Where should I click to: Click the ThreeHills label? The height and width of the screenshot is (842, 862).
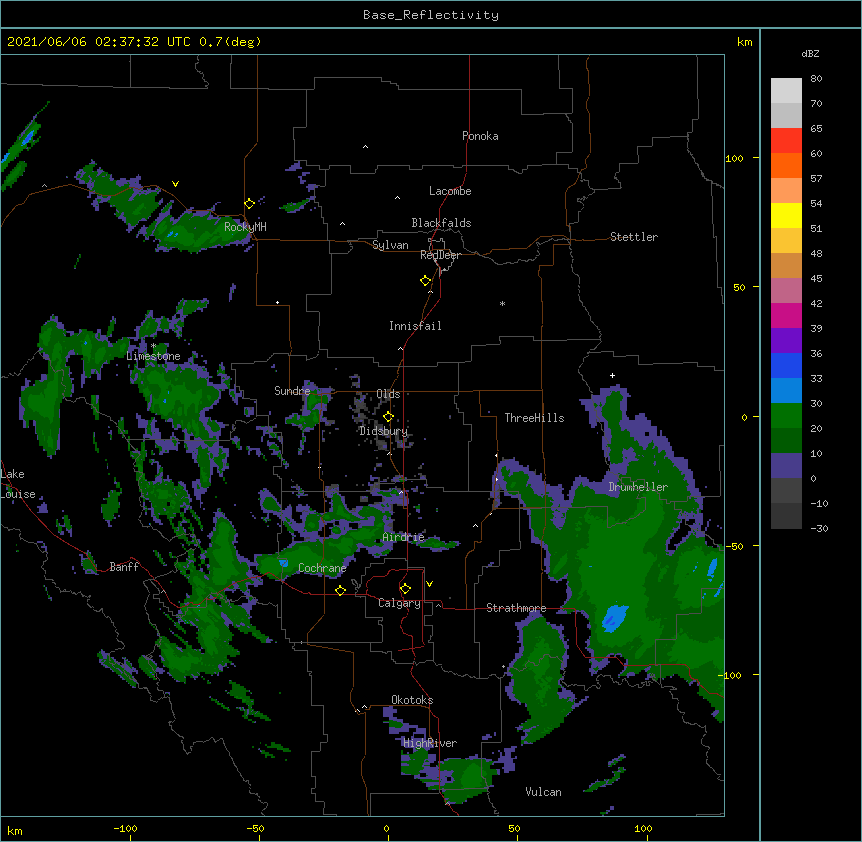(x=534, y=418)
